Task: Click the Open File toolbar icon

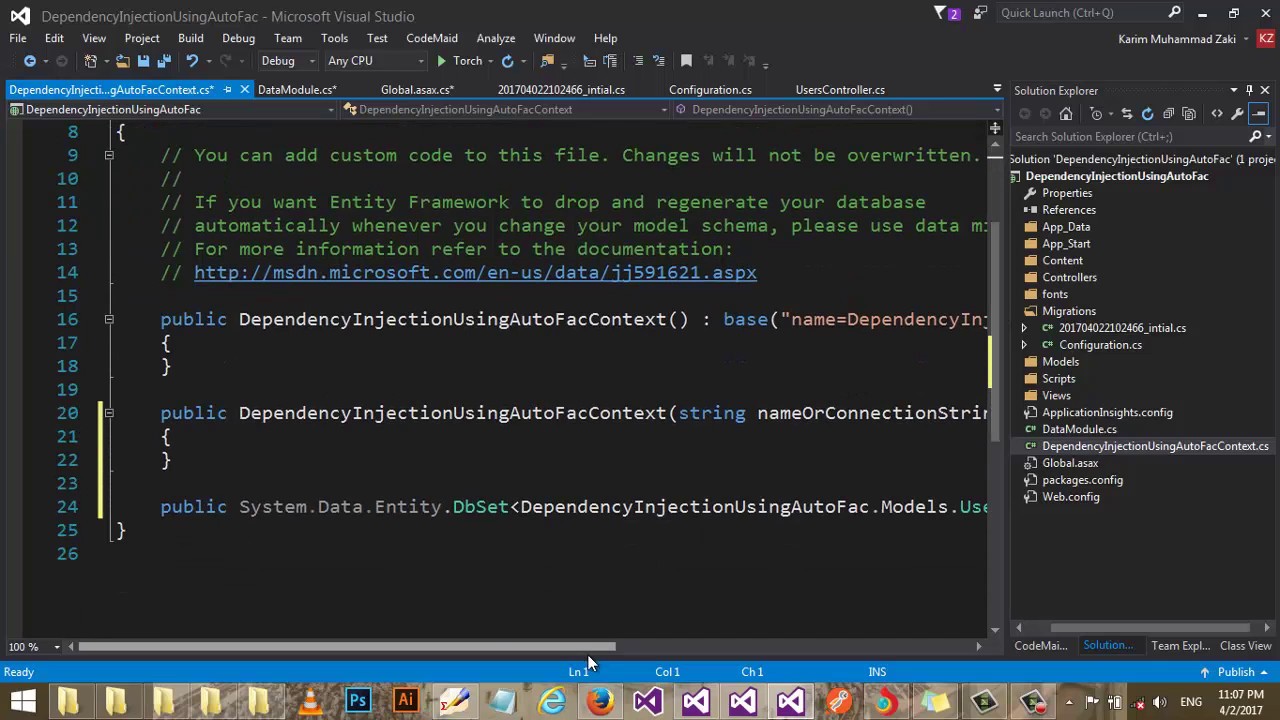Action: click(123, 61)
